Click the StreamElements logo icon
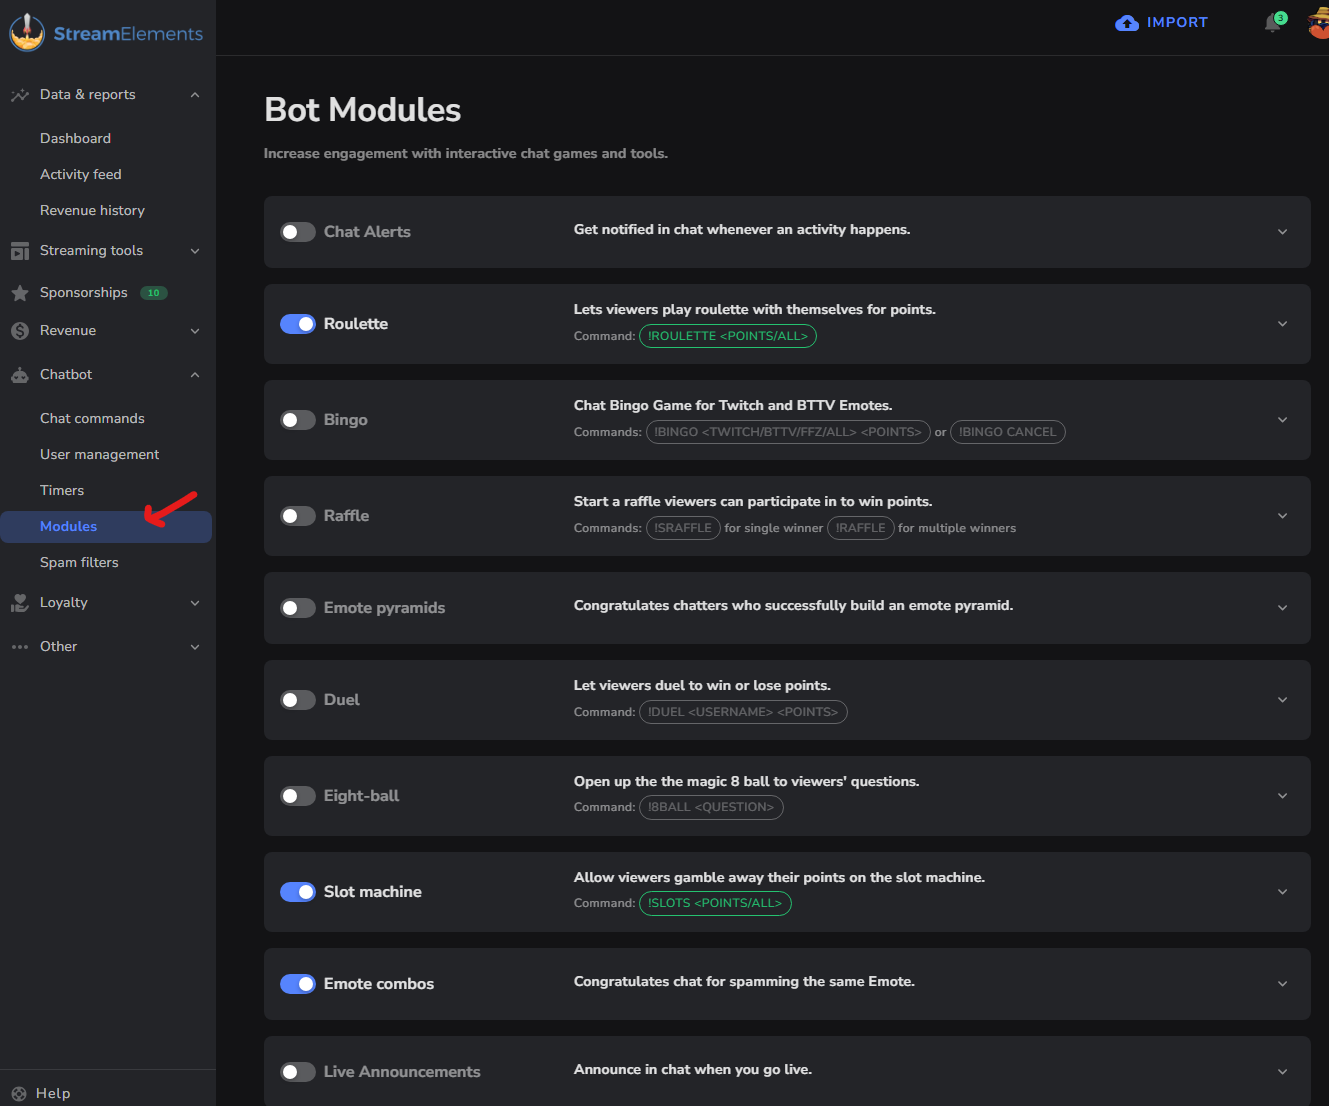 coord(27,32)
